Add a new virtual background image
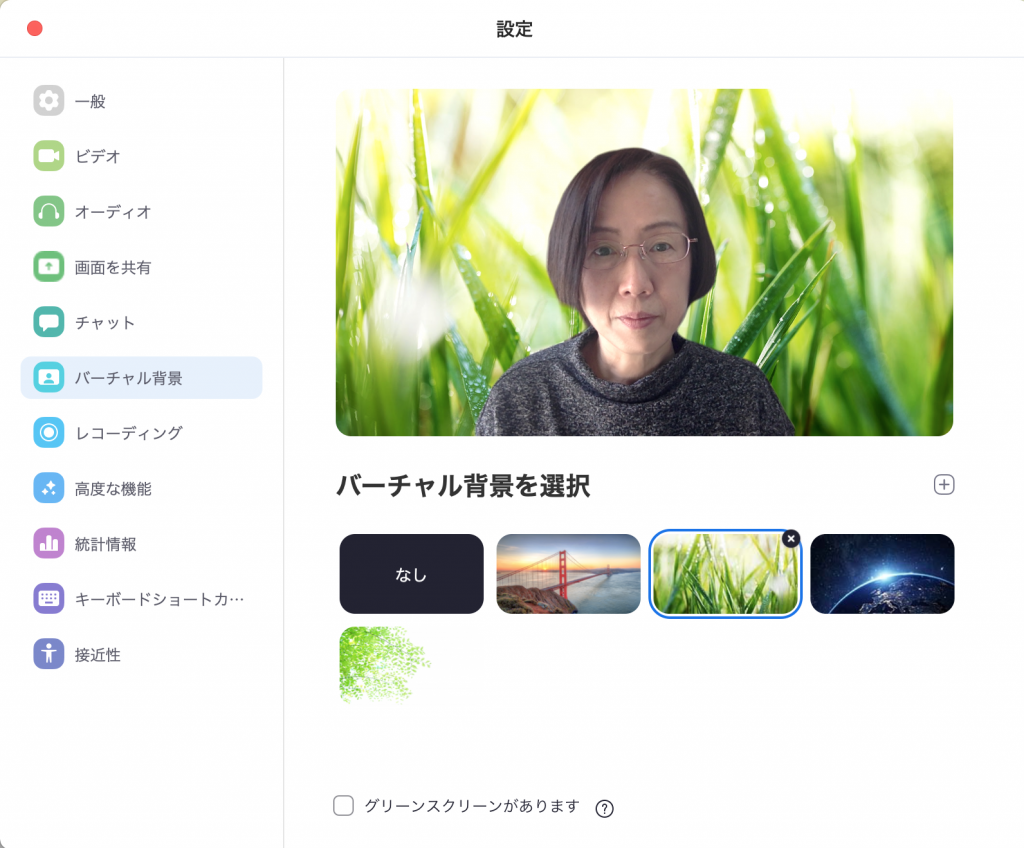Image resolution: width=1024 pixels, height=848 pixels. point(944,485)
